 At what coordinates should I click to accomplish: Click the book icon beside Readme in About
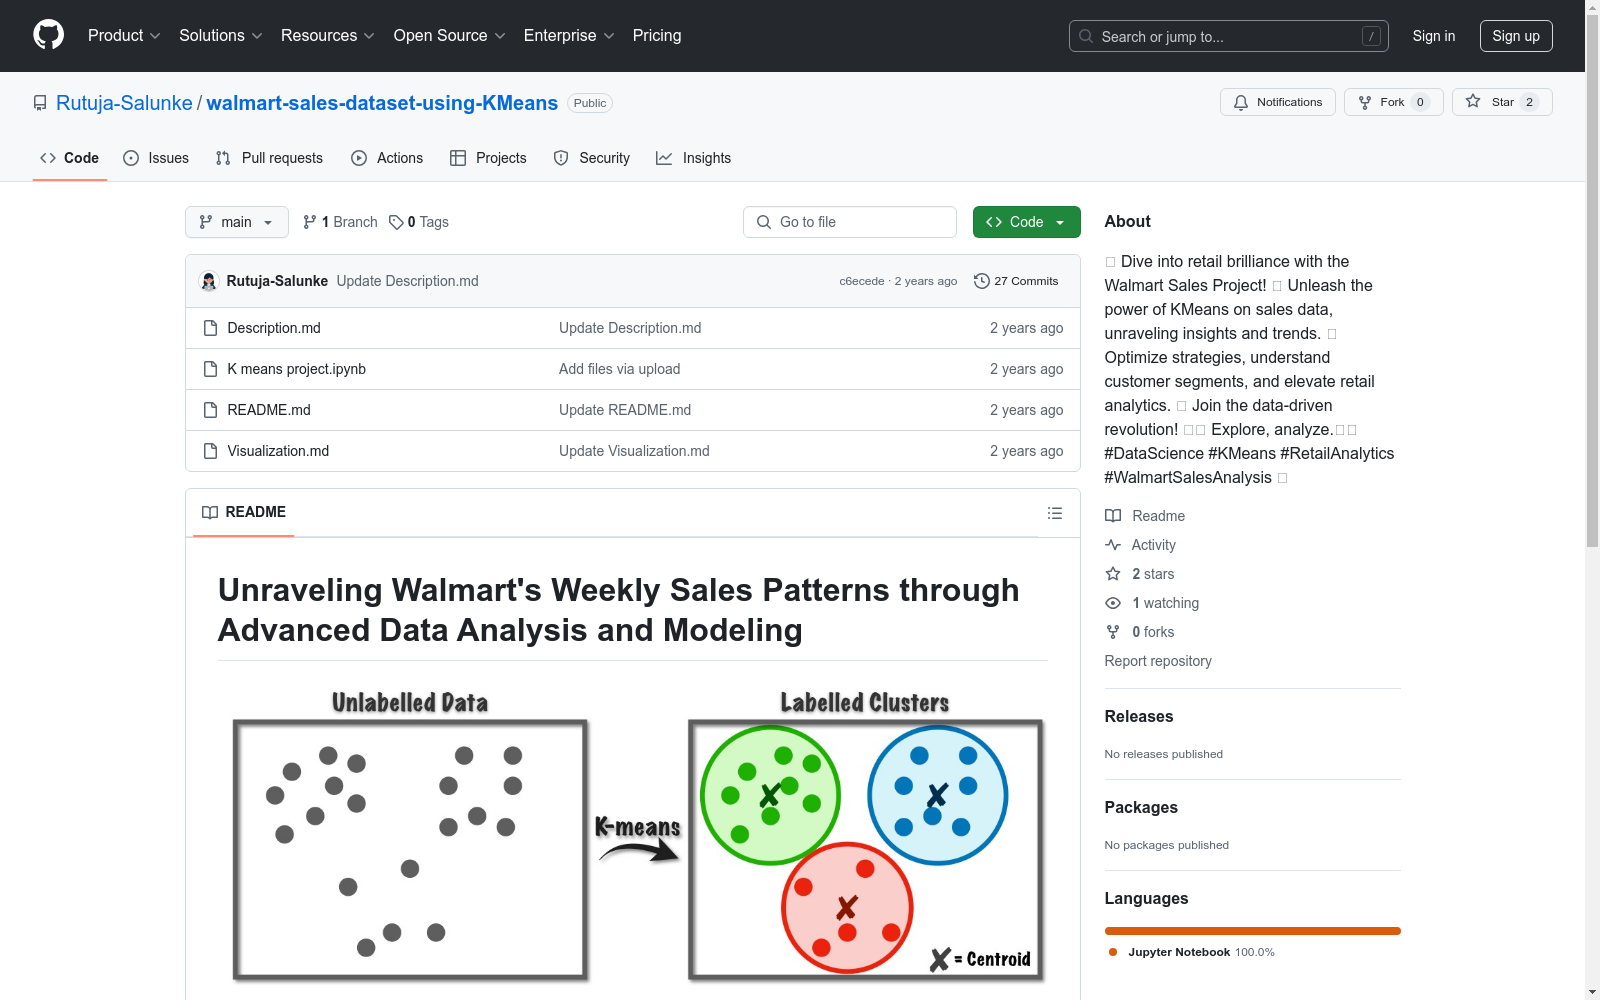(x=1113, y=516)
